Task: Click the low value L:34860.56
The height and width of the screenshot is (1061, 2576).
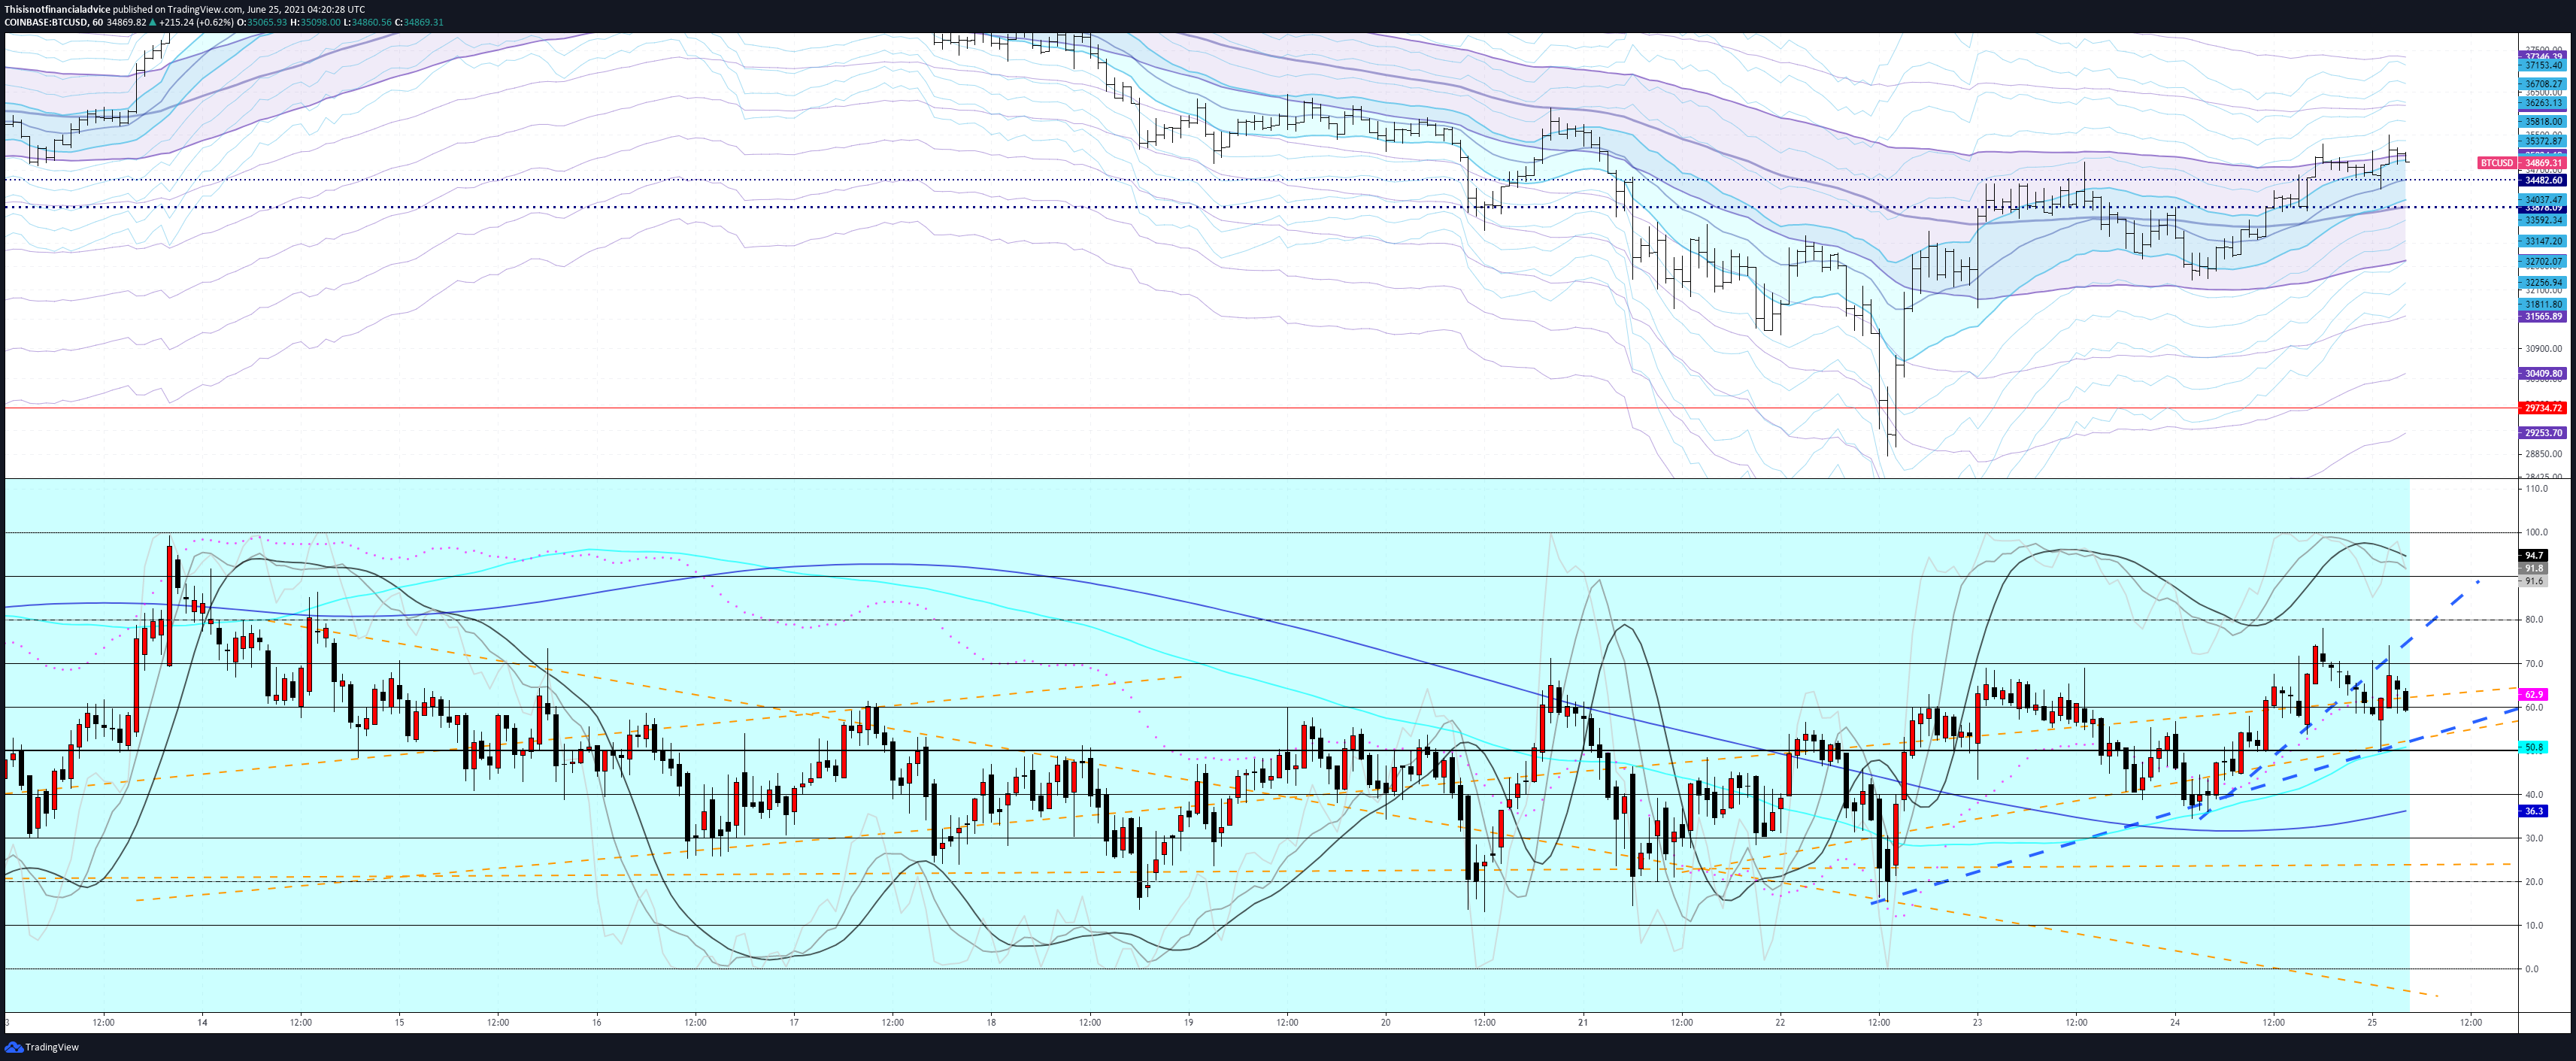Action: click(367, 22)
